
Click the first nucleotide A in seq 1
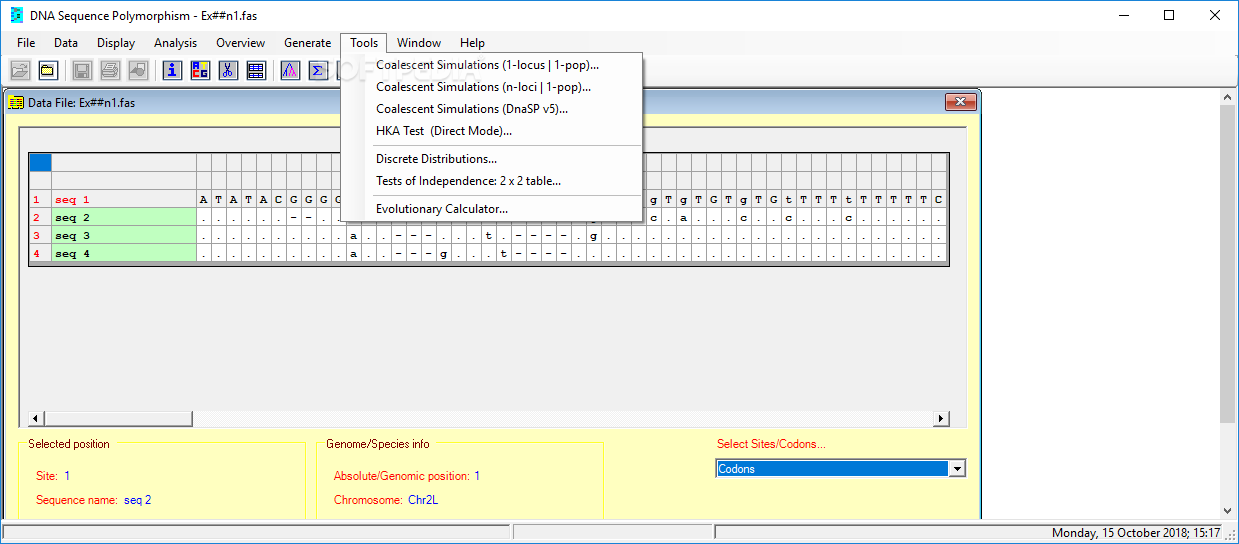[x=204, y=199]
